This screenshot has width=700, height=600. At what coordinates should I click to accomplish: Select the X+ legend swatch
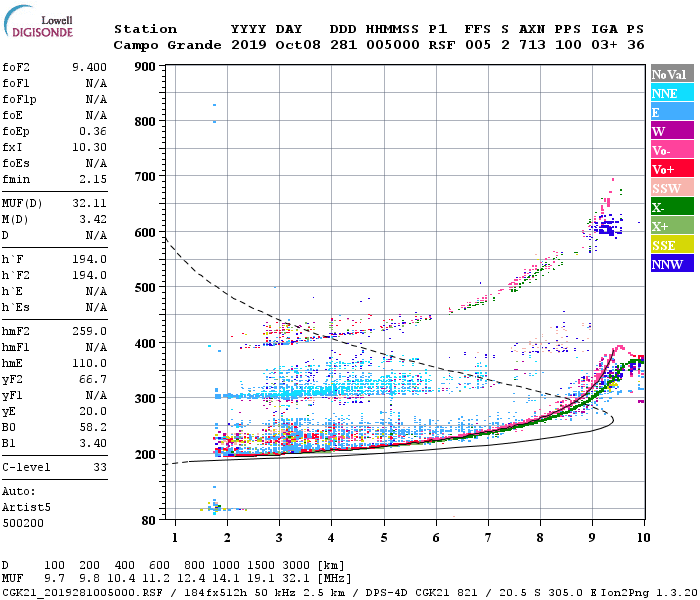[672, 225]
